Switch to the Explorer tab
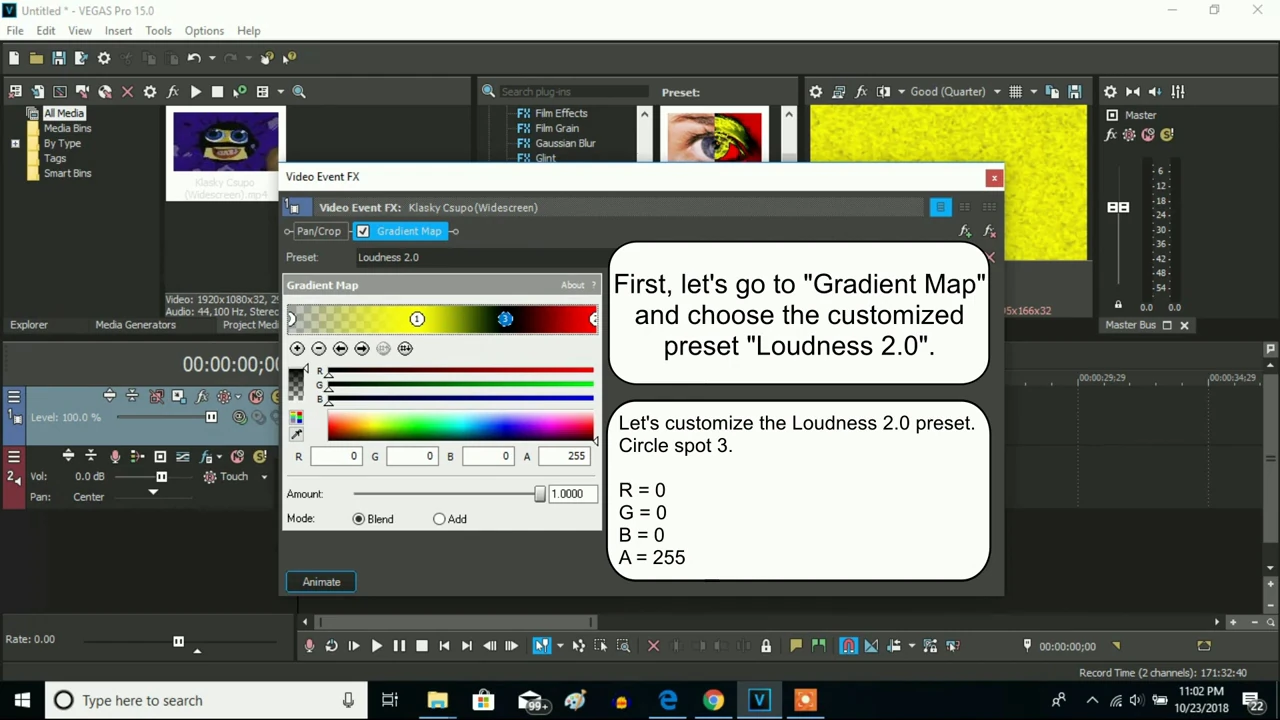The width and height of the screenshot is (1280, 720). [29, 325]
